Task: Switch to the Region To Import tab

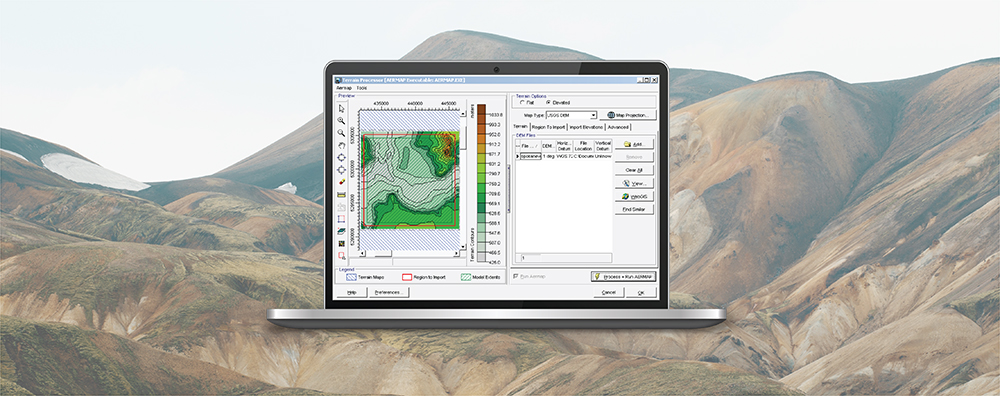Action: tap(548, 127)
